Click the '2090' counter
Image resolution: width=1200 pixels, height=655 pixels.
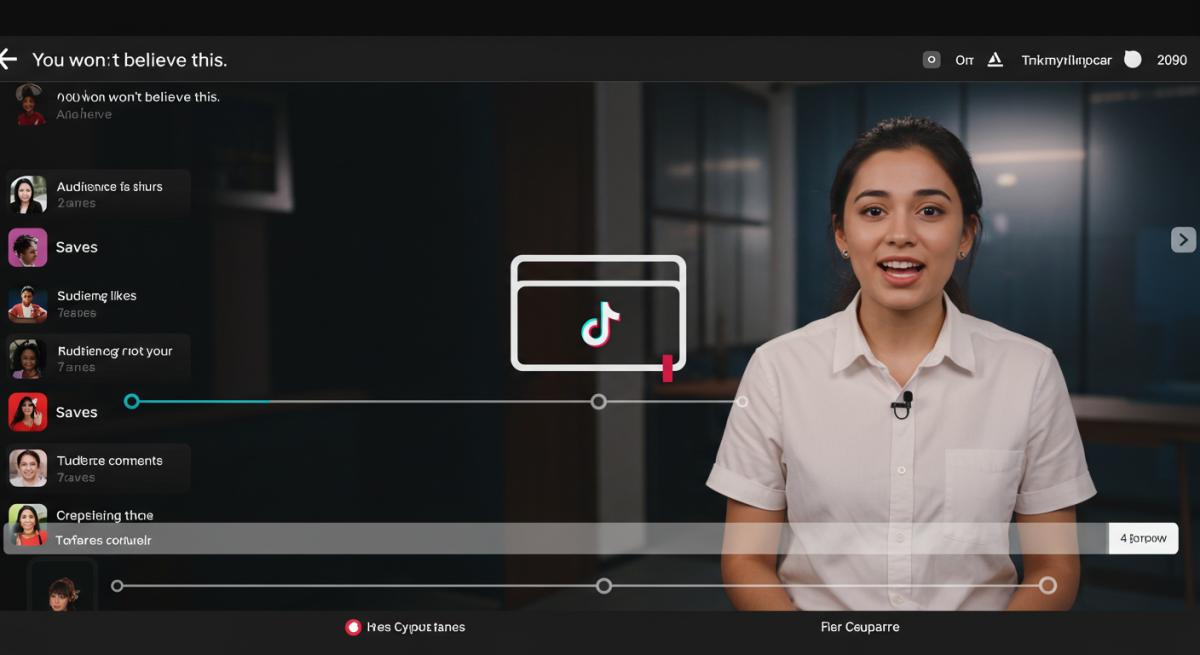(1172, 60)
